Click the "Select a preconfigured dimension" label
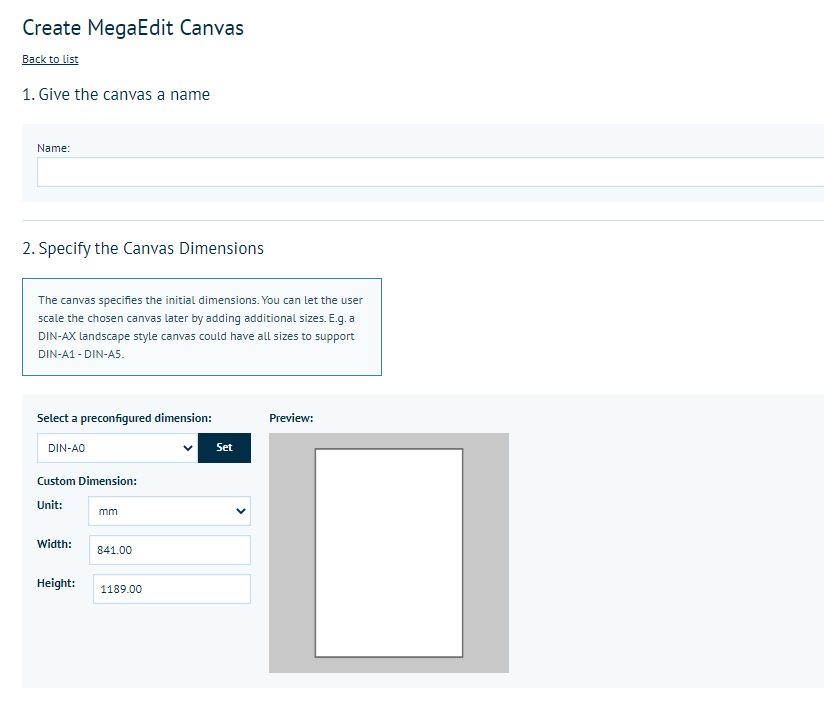Screen dimensions: 824x709 point(124,418)
